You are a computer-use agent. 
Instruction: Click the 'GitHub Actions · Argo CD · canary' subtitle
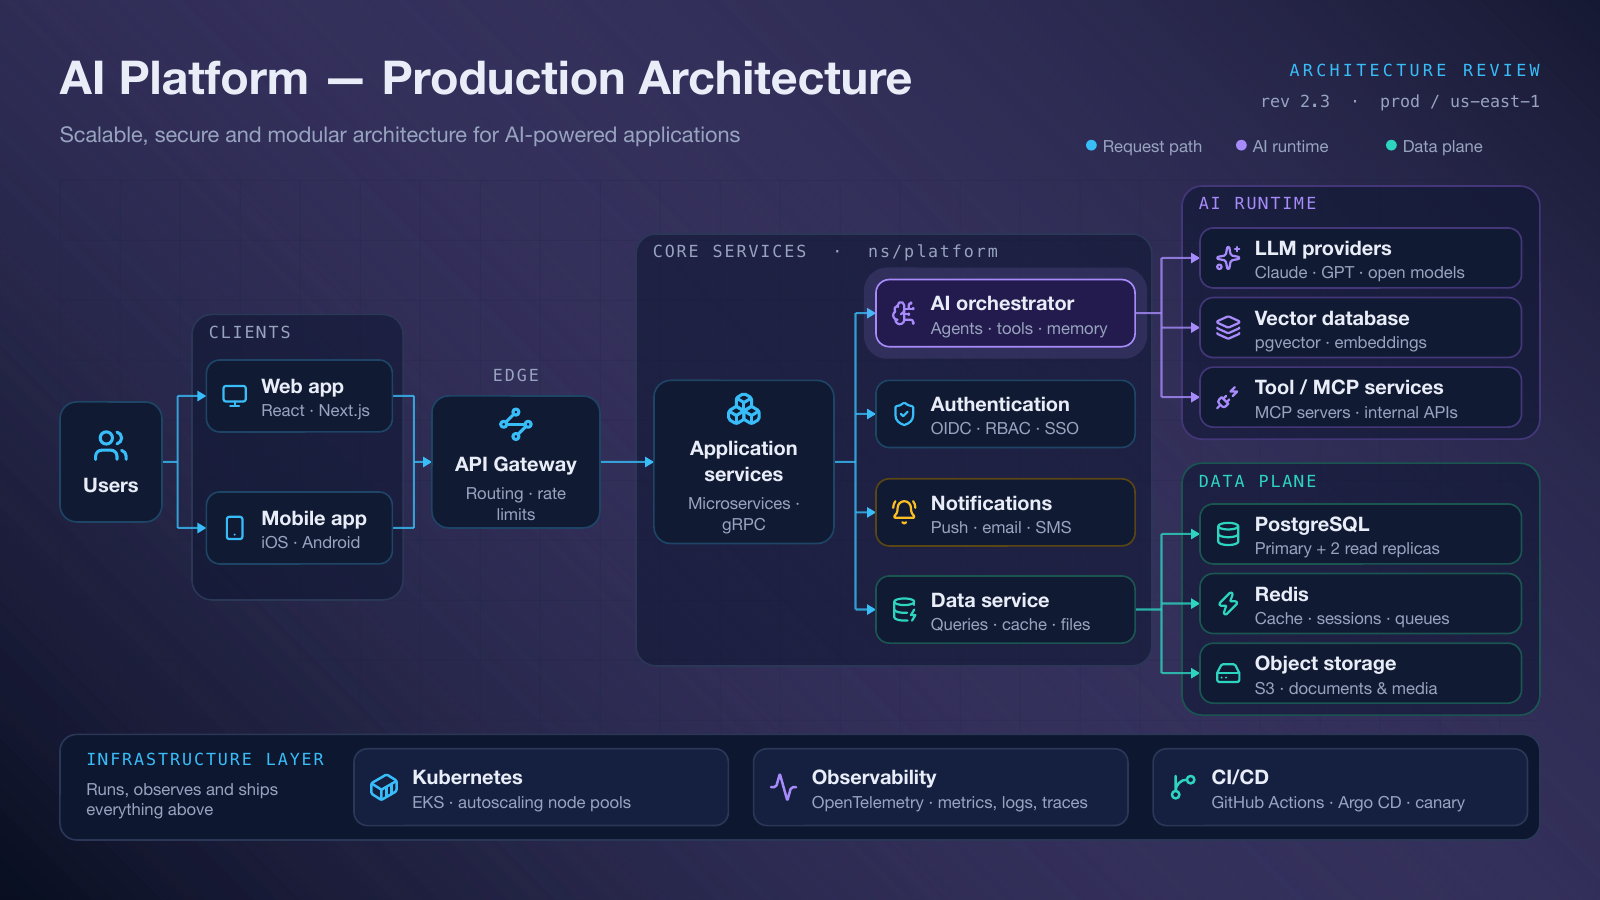pyautogui.click(x=1338, y=802)
